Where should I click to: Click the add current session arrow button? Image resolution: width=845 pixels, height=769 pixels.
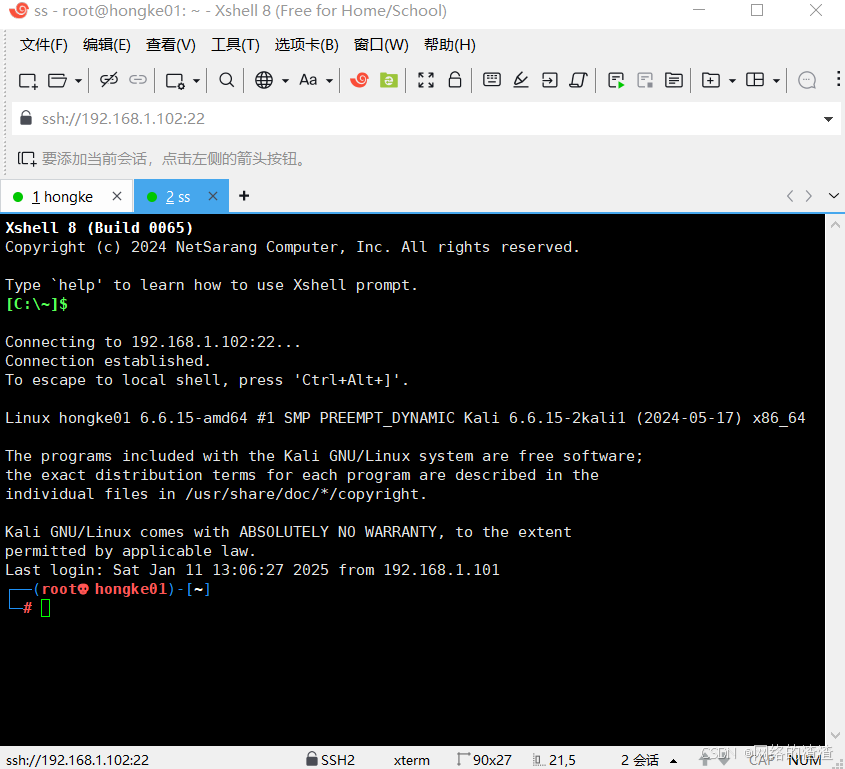pos(26,158)
